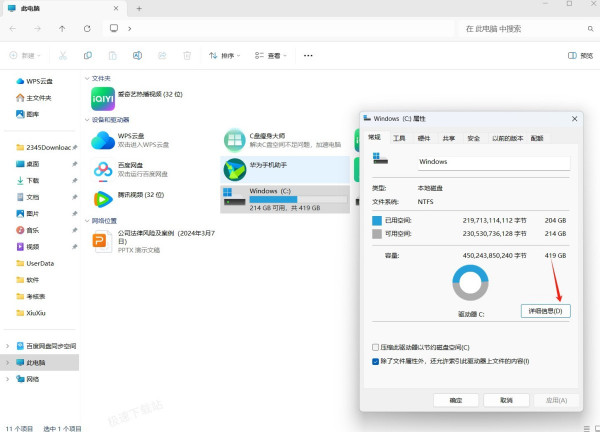
Task: Refresh the current Explorer view
Action: click(x=87, y=29)
